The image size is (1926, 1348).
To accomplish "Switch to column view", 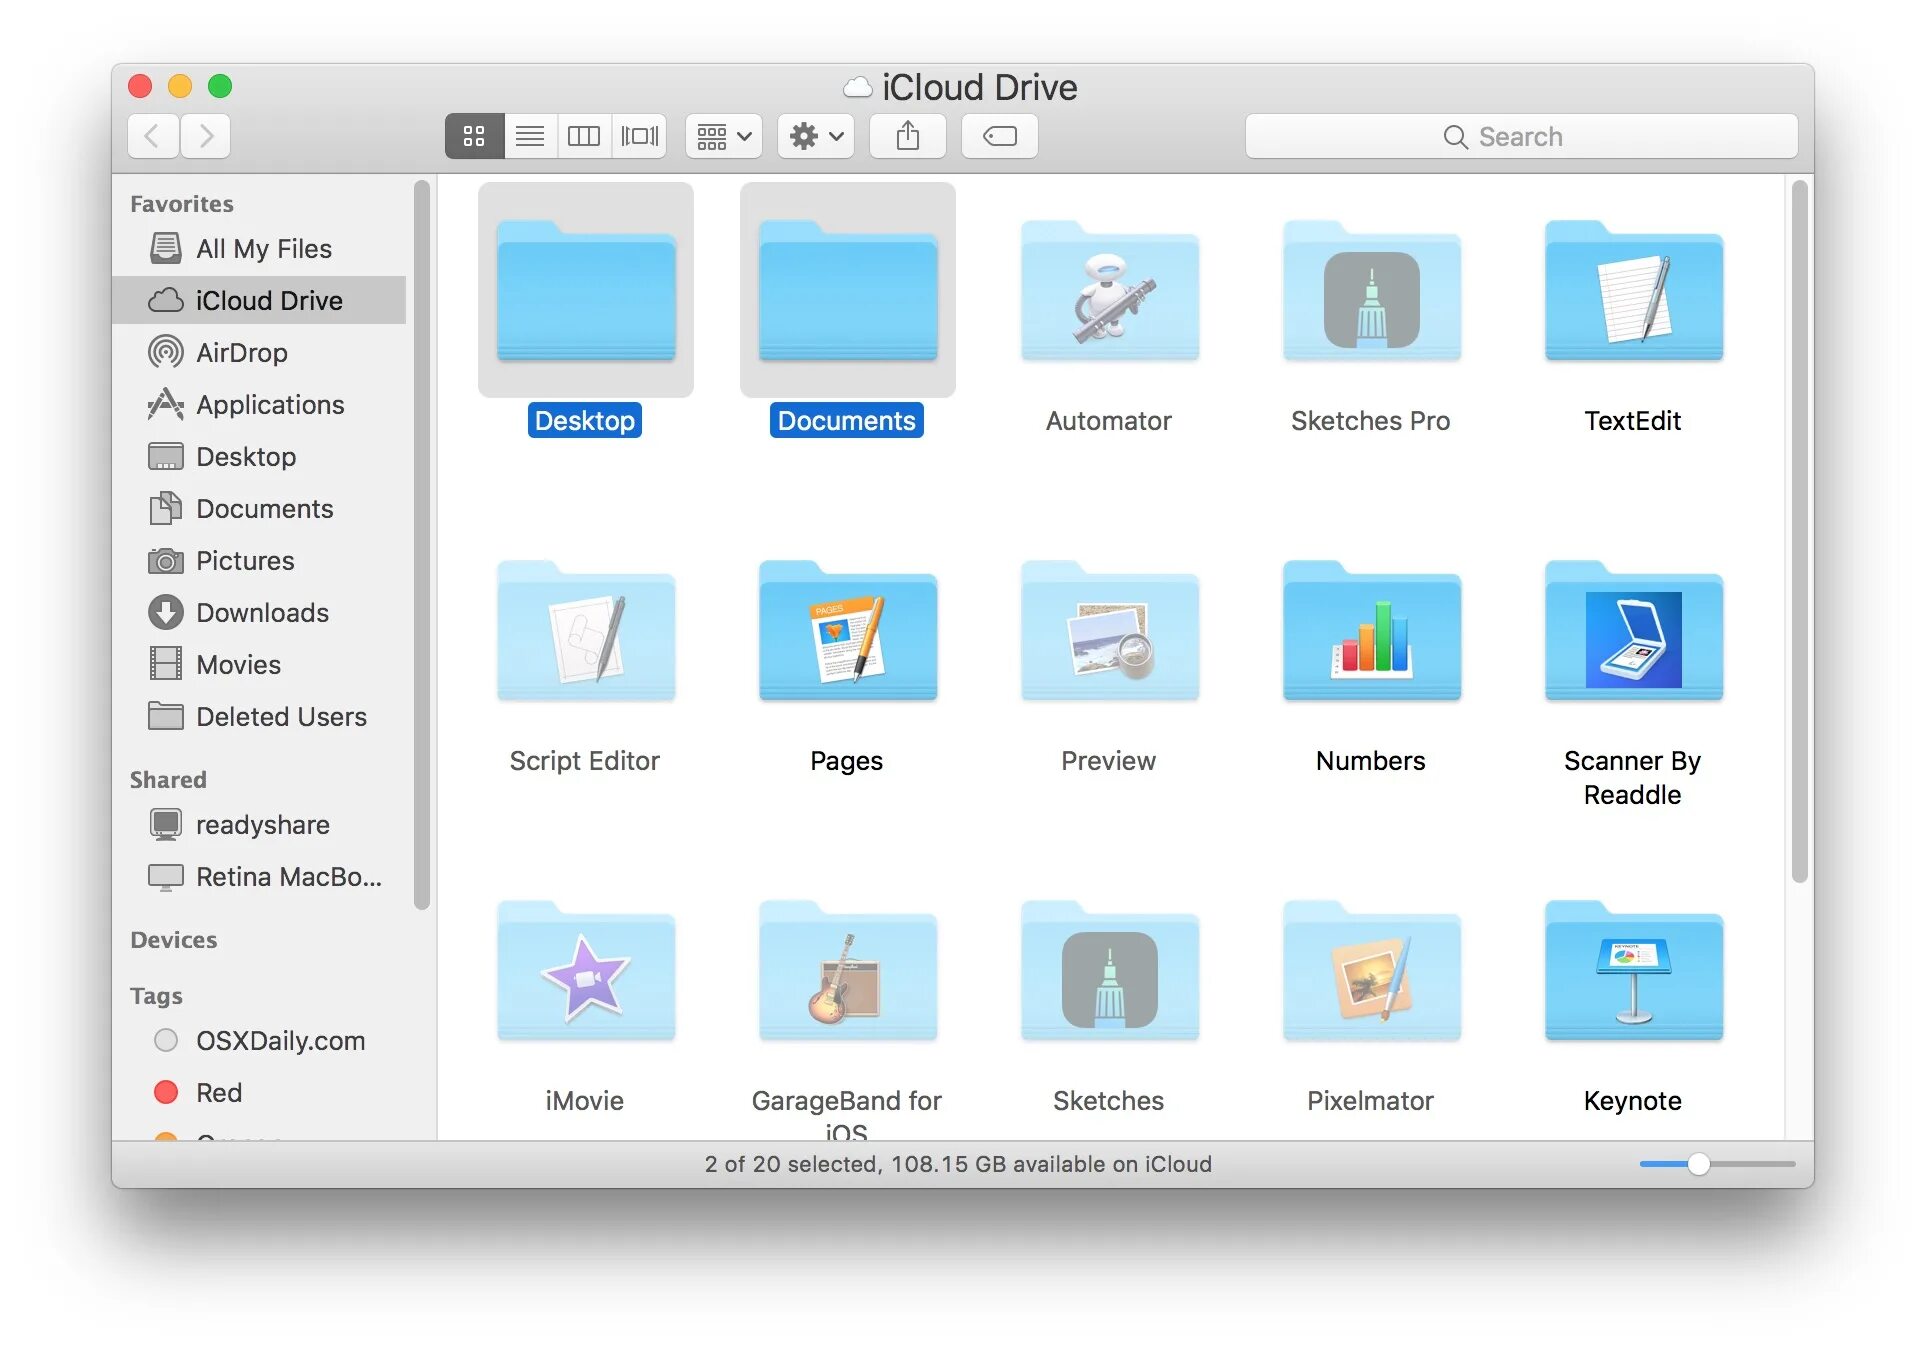I will [x=584, y=136].
